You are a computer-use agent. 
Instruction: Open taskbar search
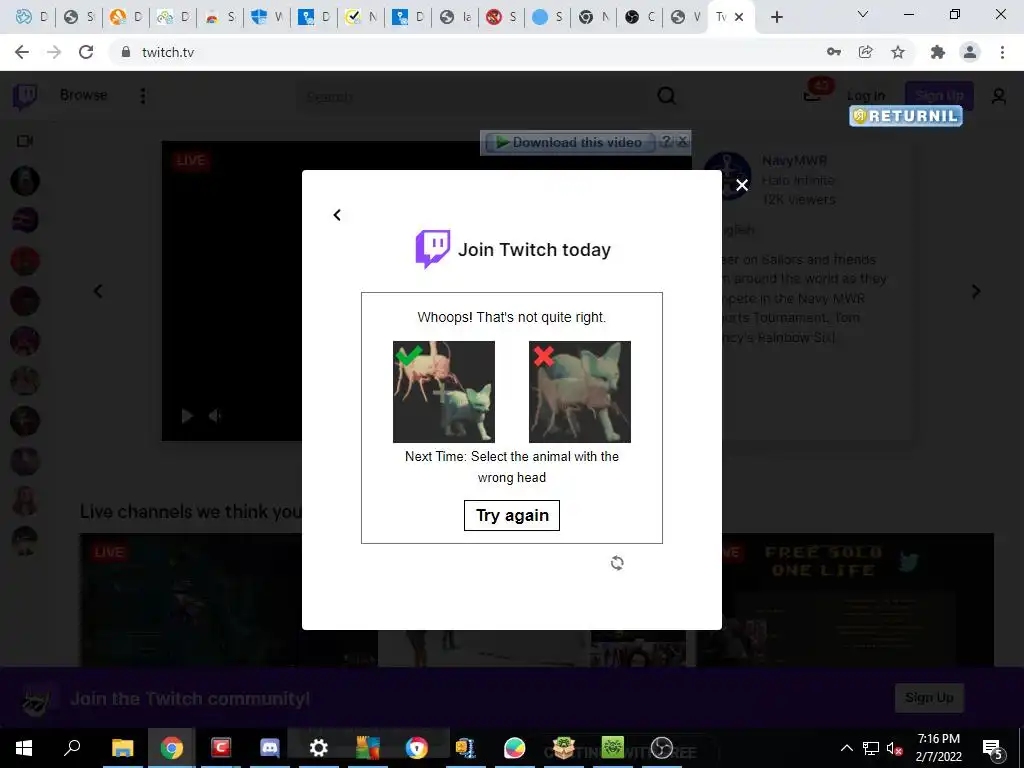[x=72, y=748]
